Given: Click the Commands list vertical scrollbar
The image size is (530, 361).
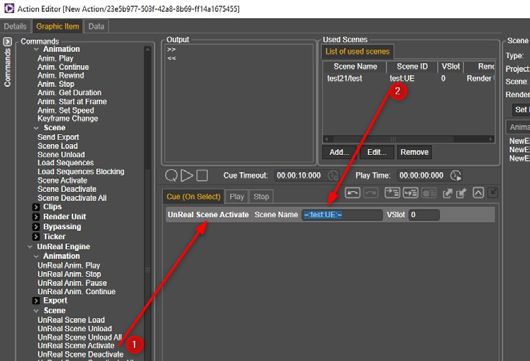Looking at the screenshot, I should tap(147, 203).
